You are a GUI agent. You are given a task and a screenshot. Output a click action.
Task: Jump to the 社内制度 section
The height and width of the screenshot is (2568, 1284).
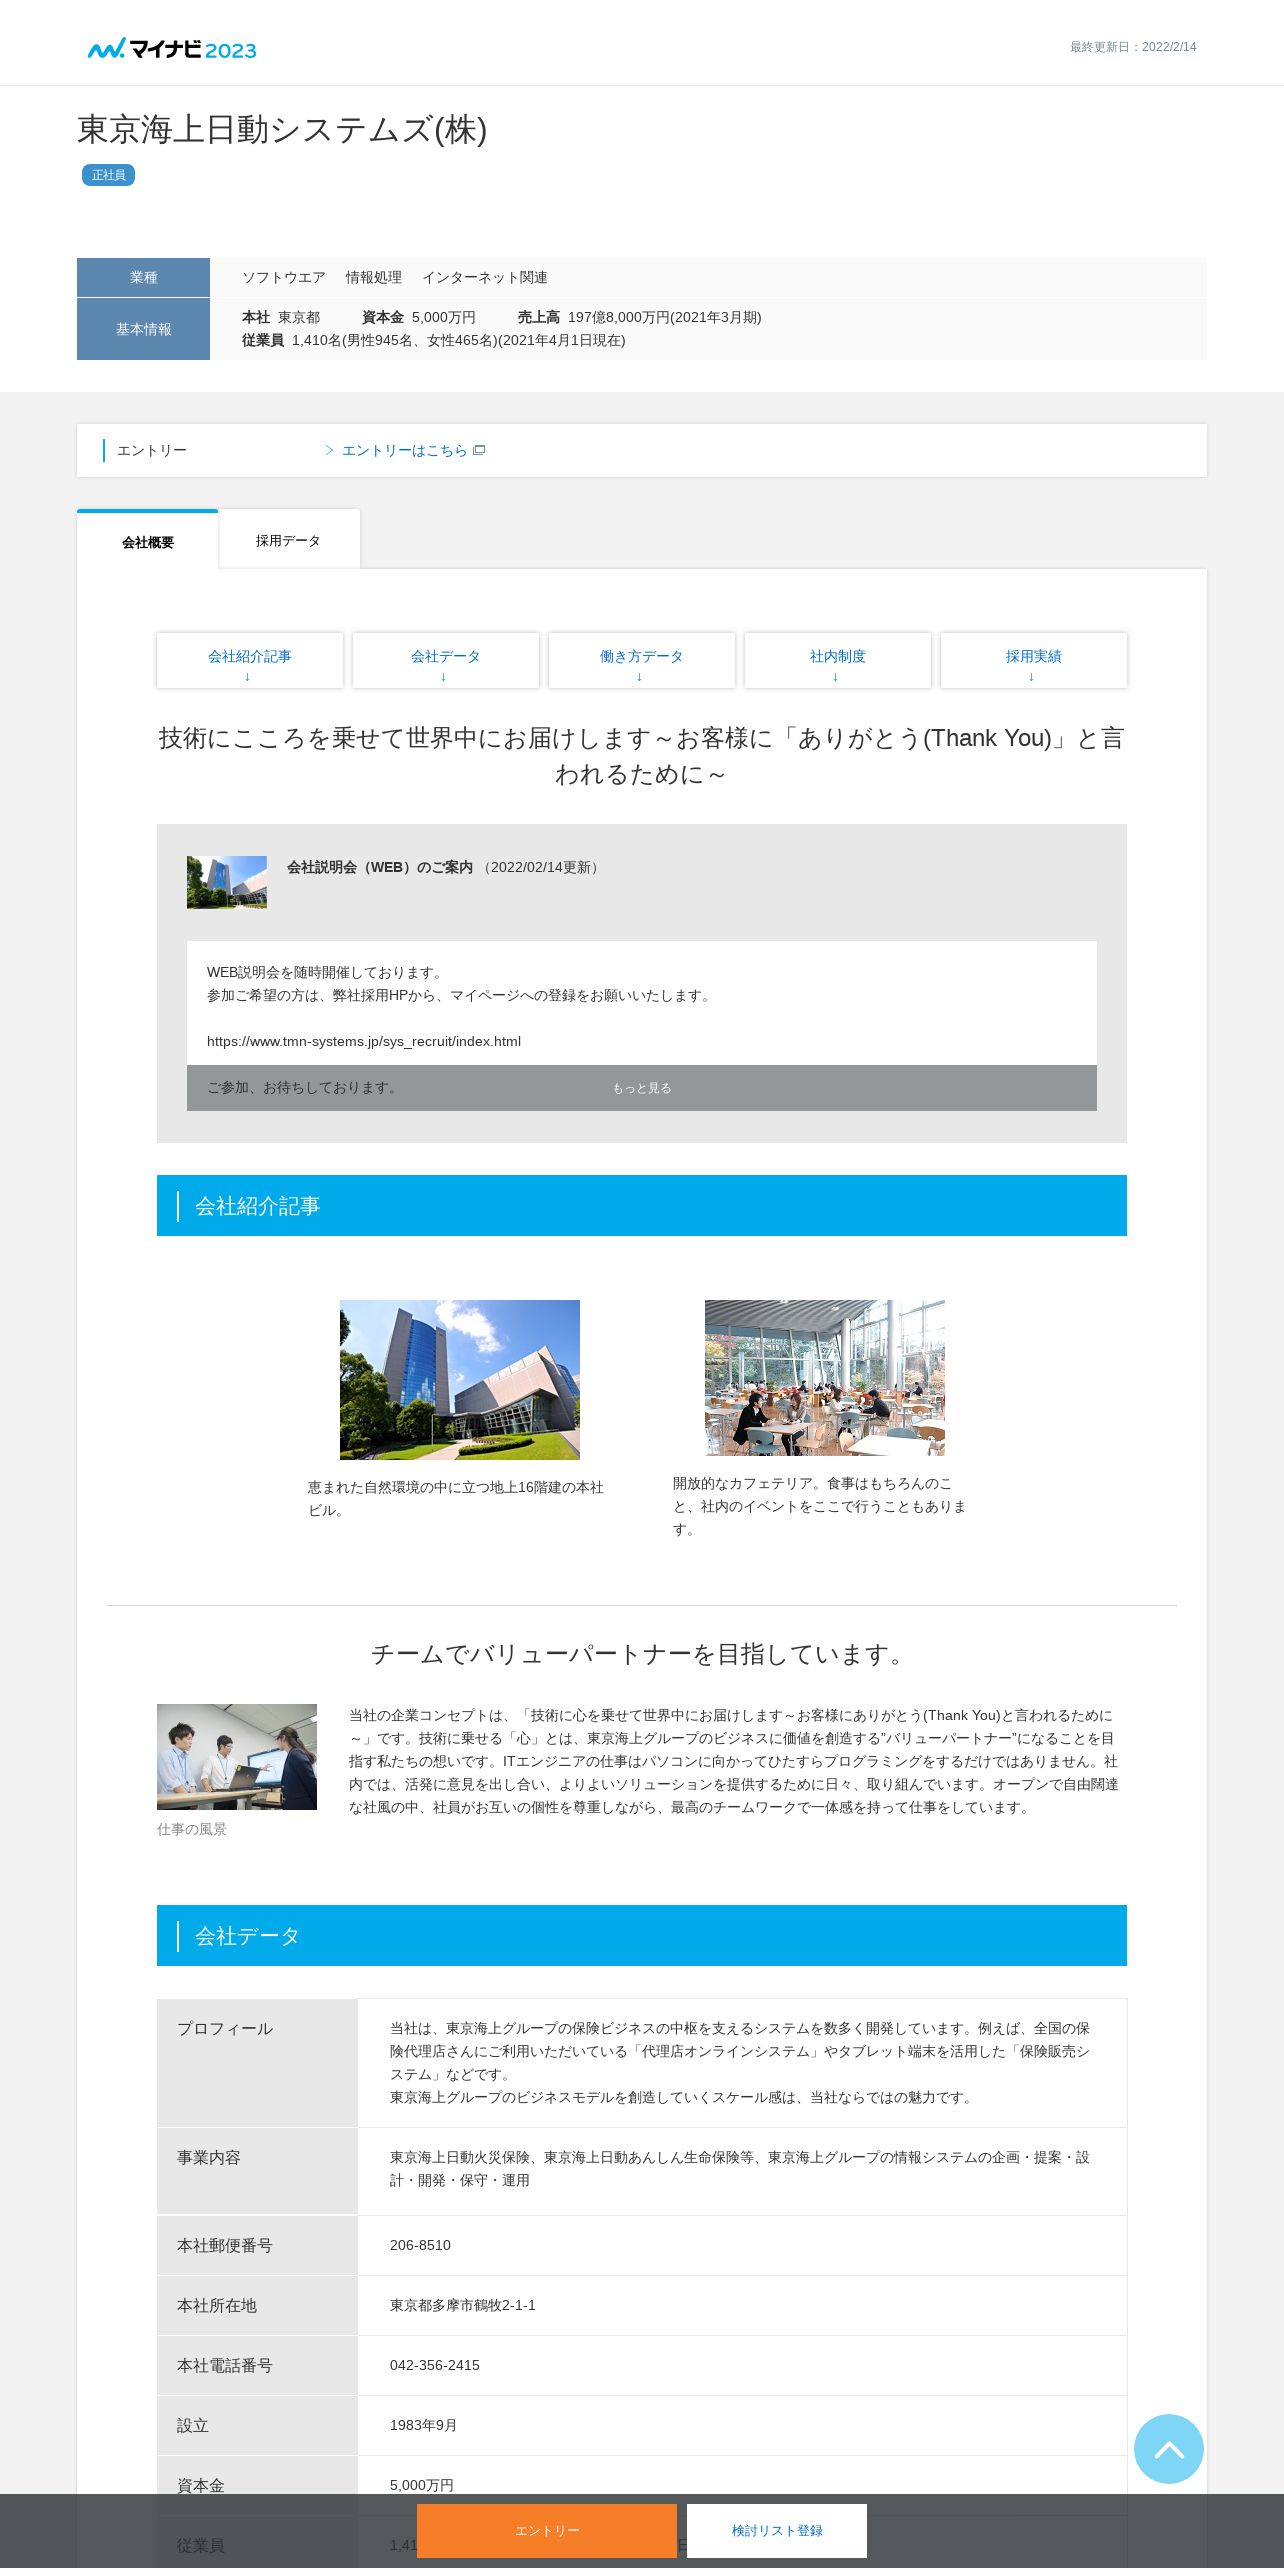coord(838,661)
